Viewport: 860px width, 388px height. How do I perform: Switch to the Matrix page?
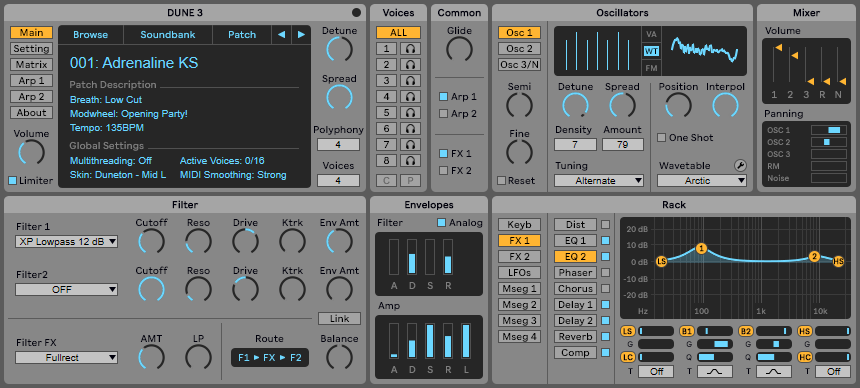(31, 65)
